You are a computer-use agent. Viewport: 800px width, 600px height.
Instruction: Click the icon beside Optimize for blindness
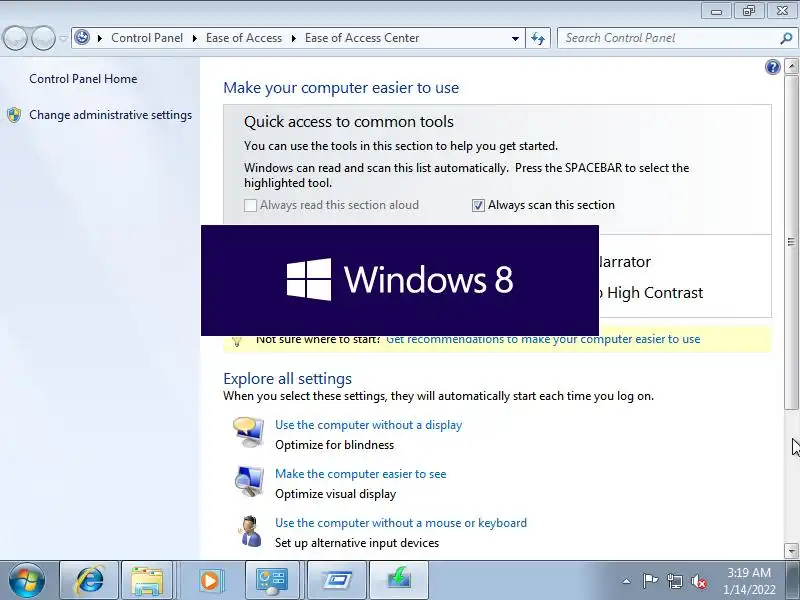point(248,432)
